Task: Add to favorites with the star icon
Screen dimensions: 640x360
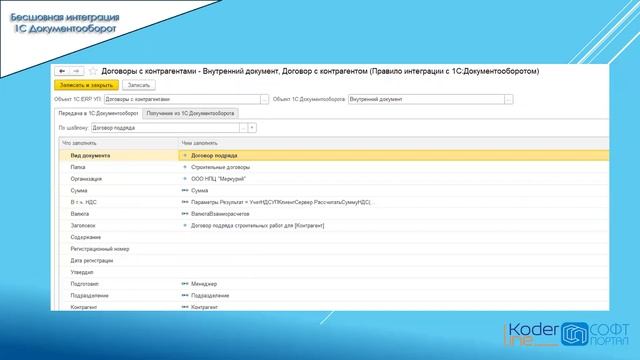Action: point(93,71)
